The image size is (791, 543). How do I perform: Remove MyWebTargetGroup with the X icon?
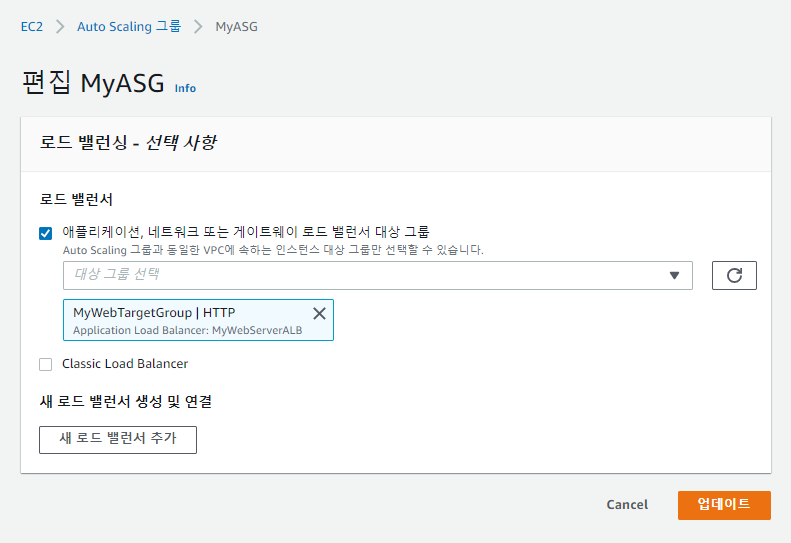[319, 313]
